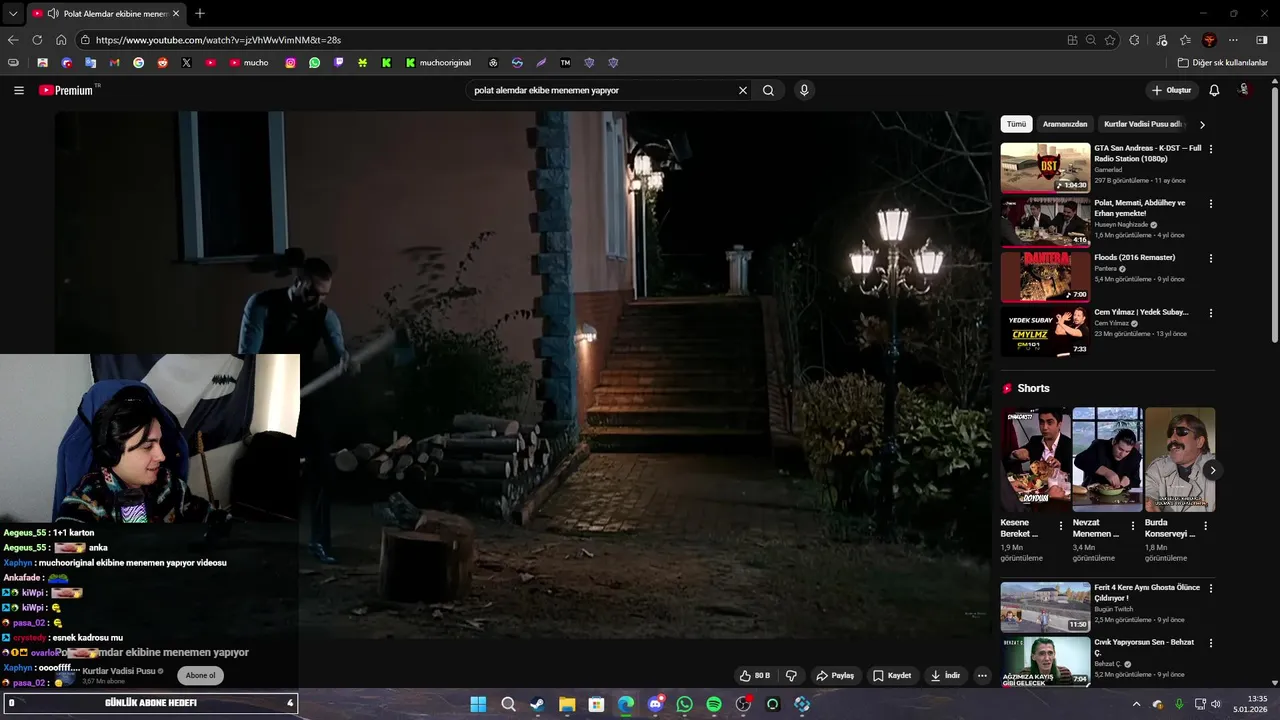Open the favorites list icon in the toolbar
Screen dimensions: 1280x720
coord(1185,40)
